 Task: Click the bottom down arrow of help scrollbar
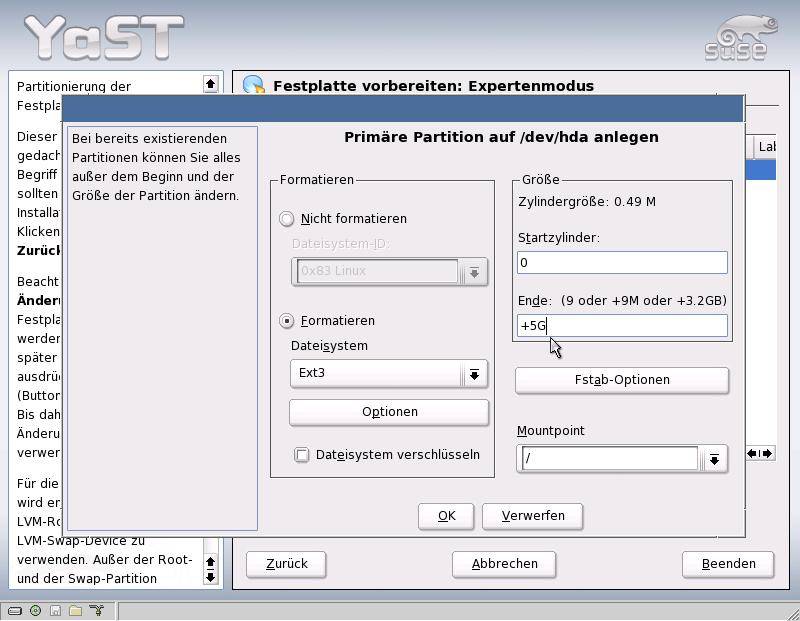pos(211,577)
